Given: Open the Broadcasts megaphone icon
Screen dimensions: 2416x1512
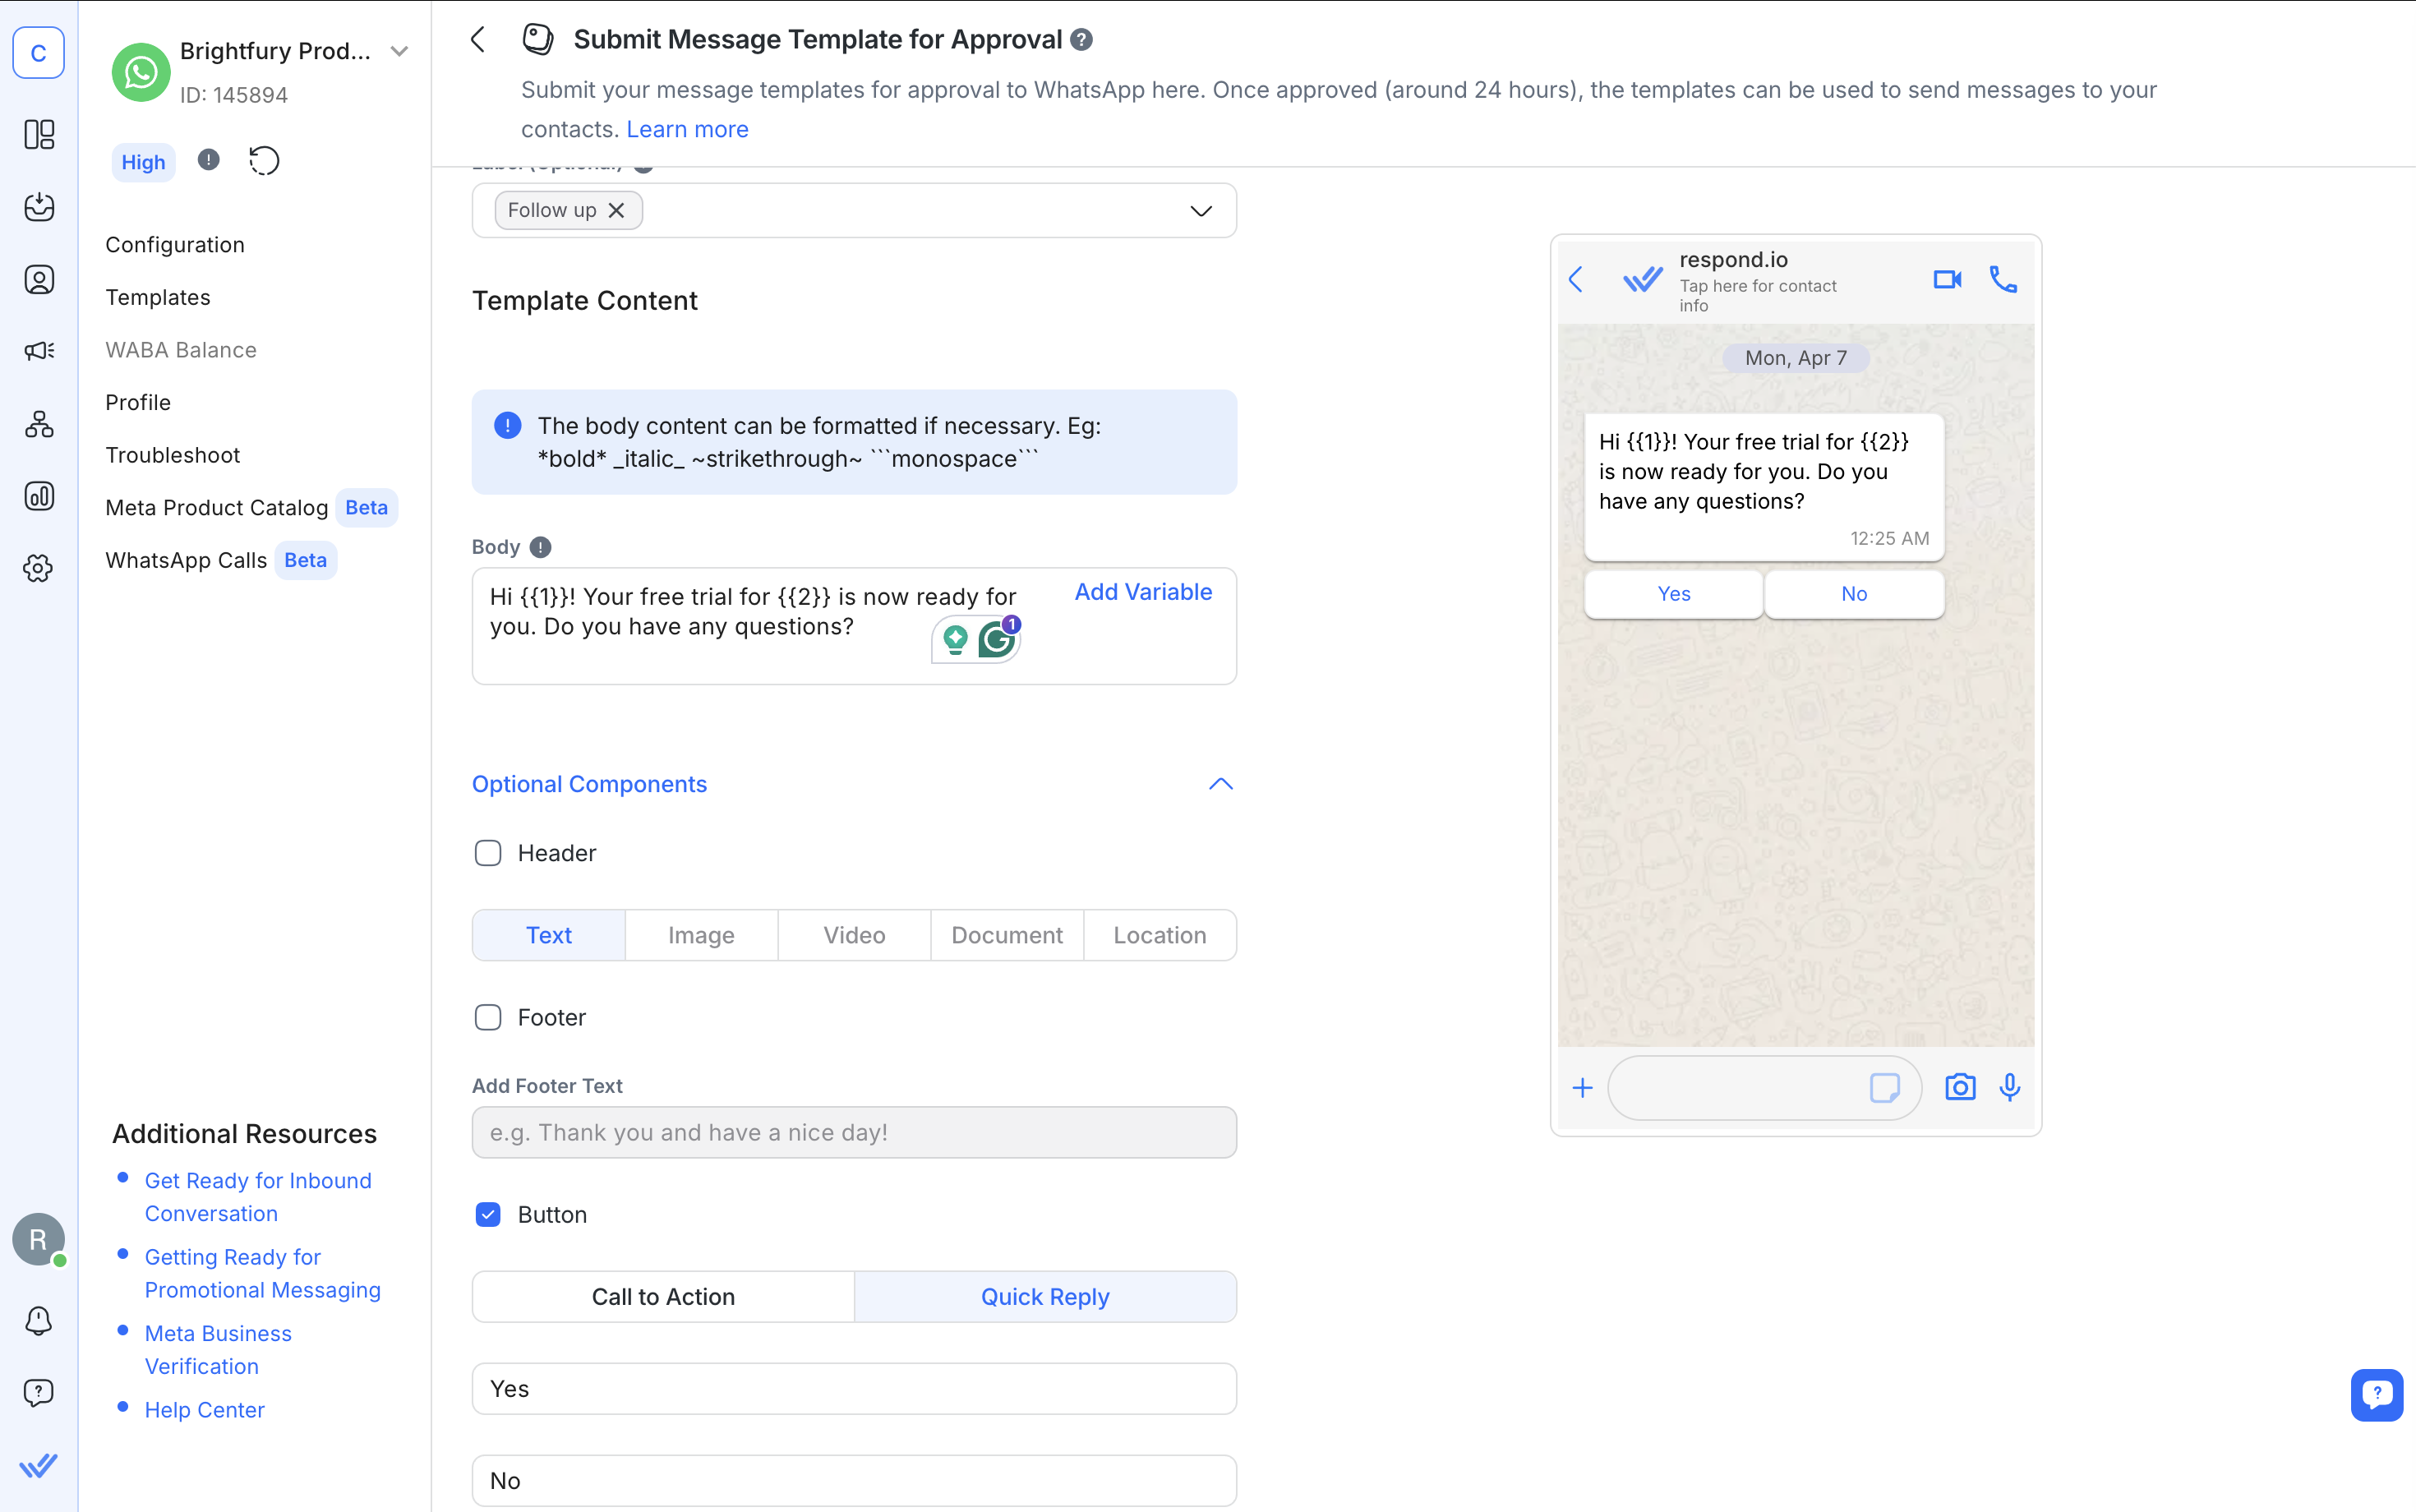Looking at the screenshot, I should (39, 351).
